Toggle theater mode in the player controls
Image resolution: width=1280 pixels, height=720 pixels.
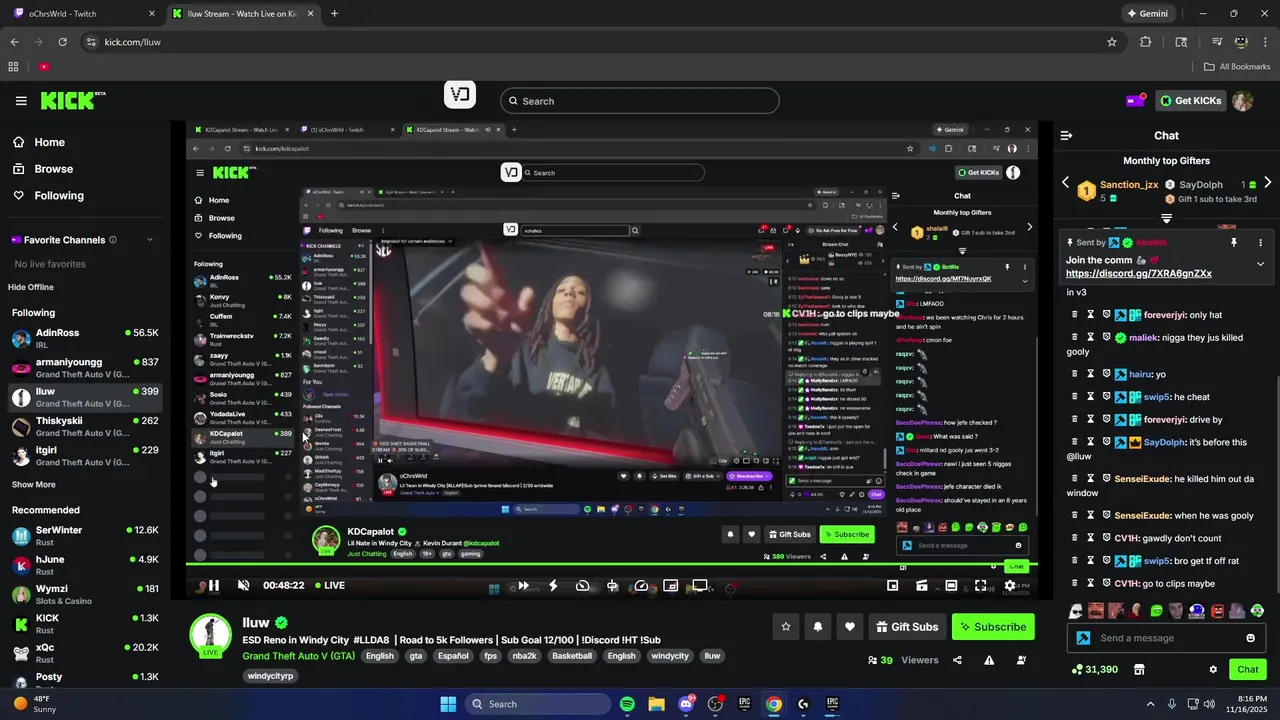pyautogui.click(x=951, y=586)
